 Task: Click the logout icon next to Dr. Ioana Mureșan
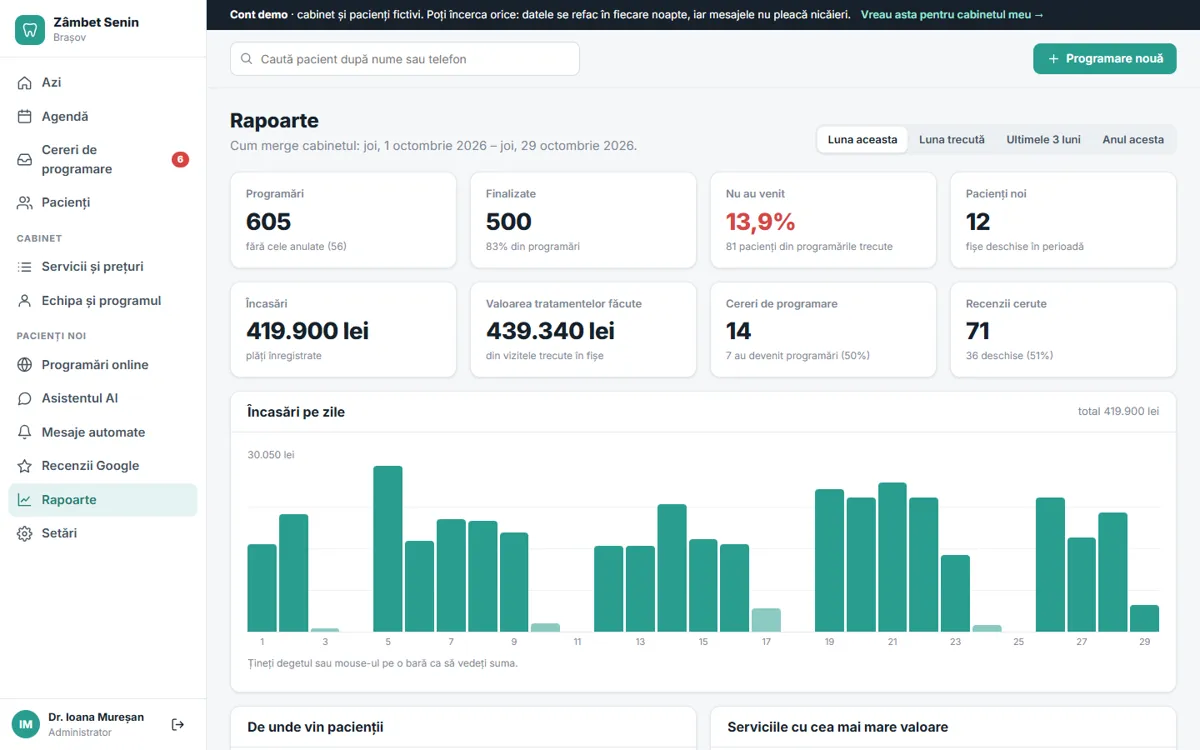click(178, 724)
